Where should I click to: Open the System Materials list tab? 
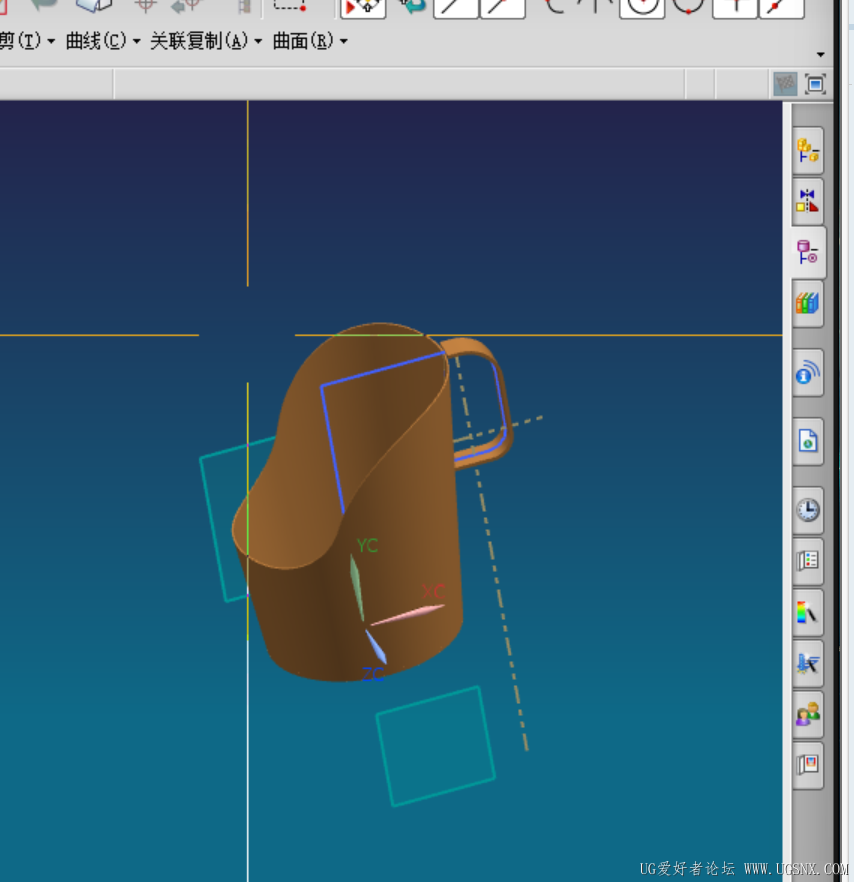[808, 561]
